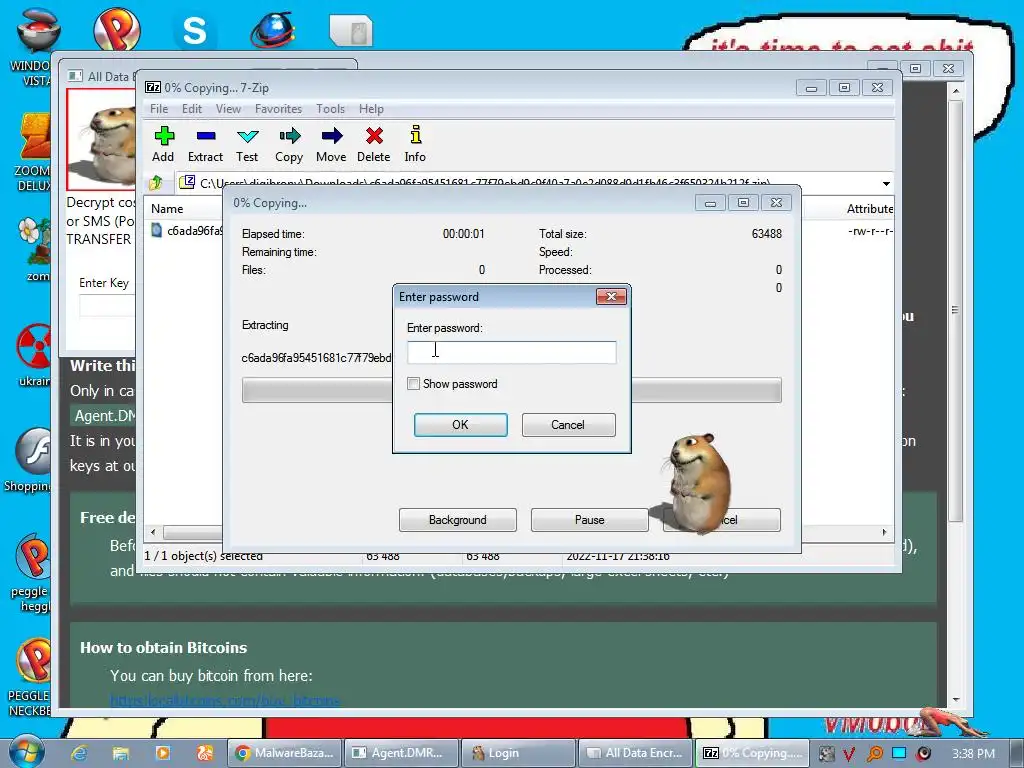Click the red V tray icon
The height and width of the screenshot is (768, 1024).
(849, 754)
